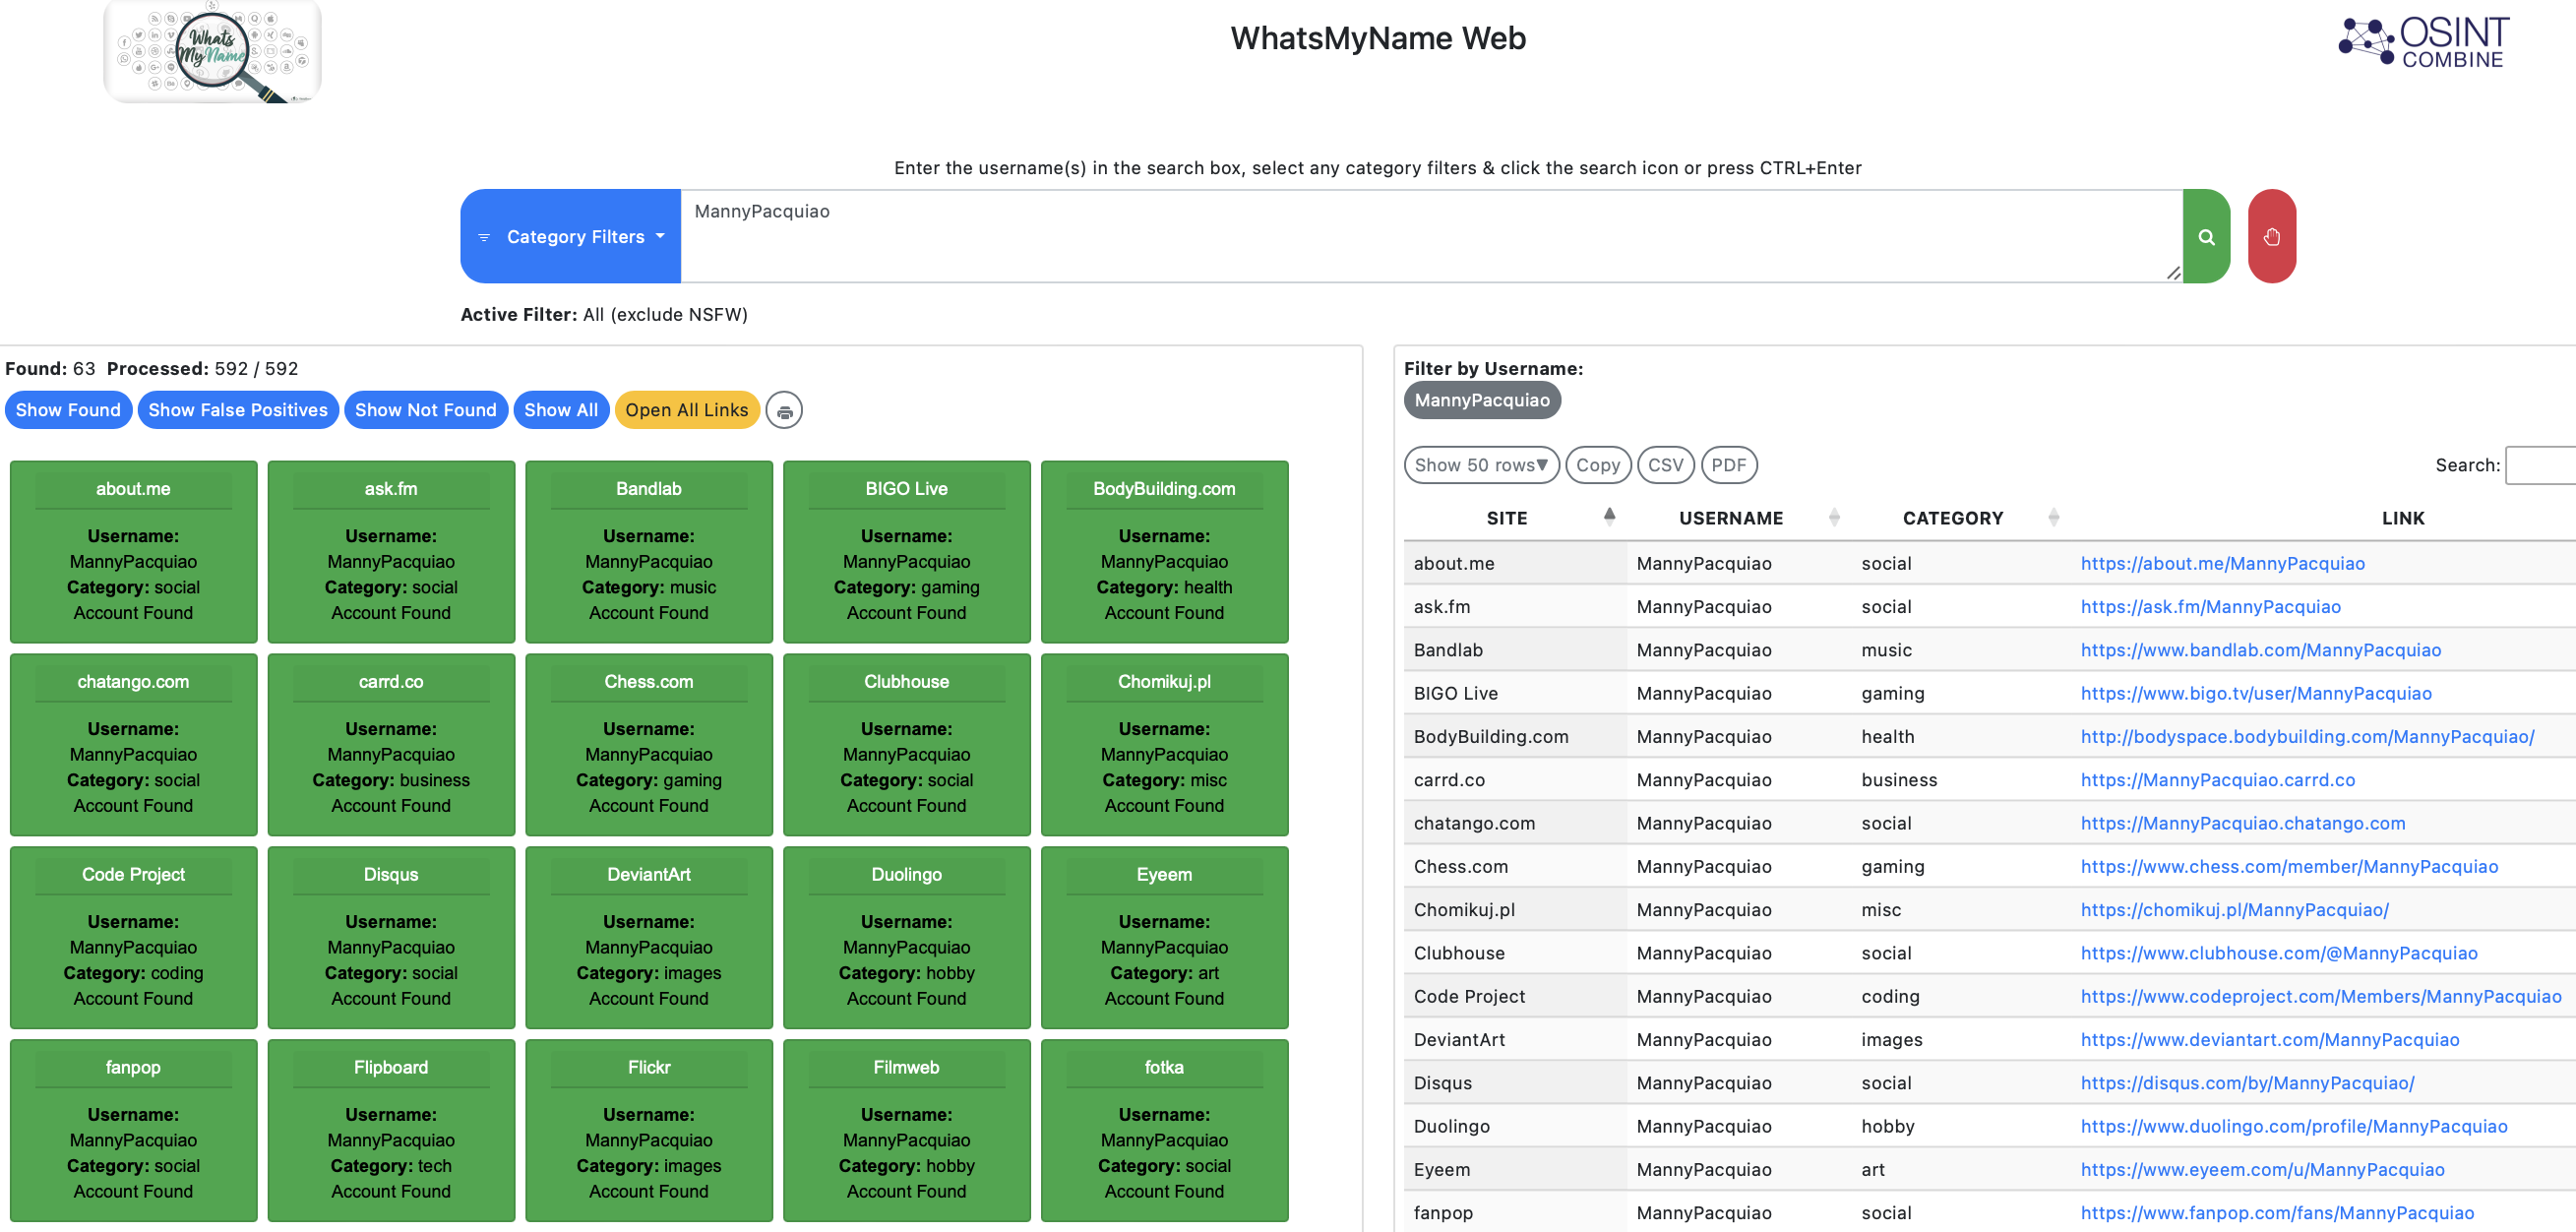This screenshot has width=2576, height=1232.
Task: Open the duolingo.com profile link
Action: (x=2294, y=1127)
